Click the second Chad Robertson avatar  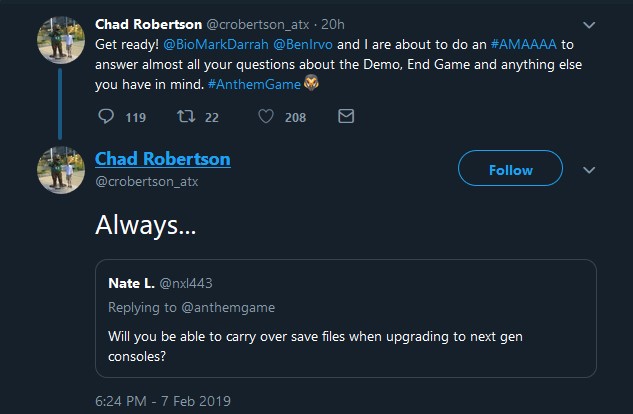59,168
